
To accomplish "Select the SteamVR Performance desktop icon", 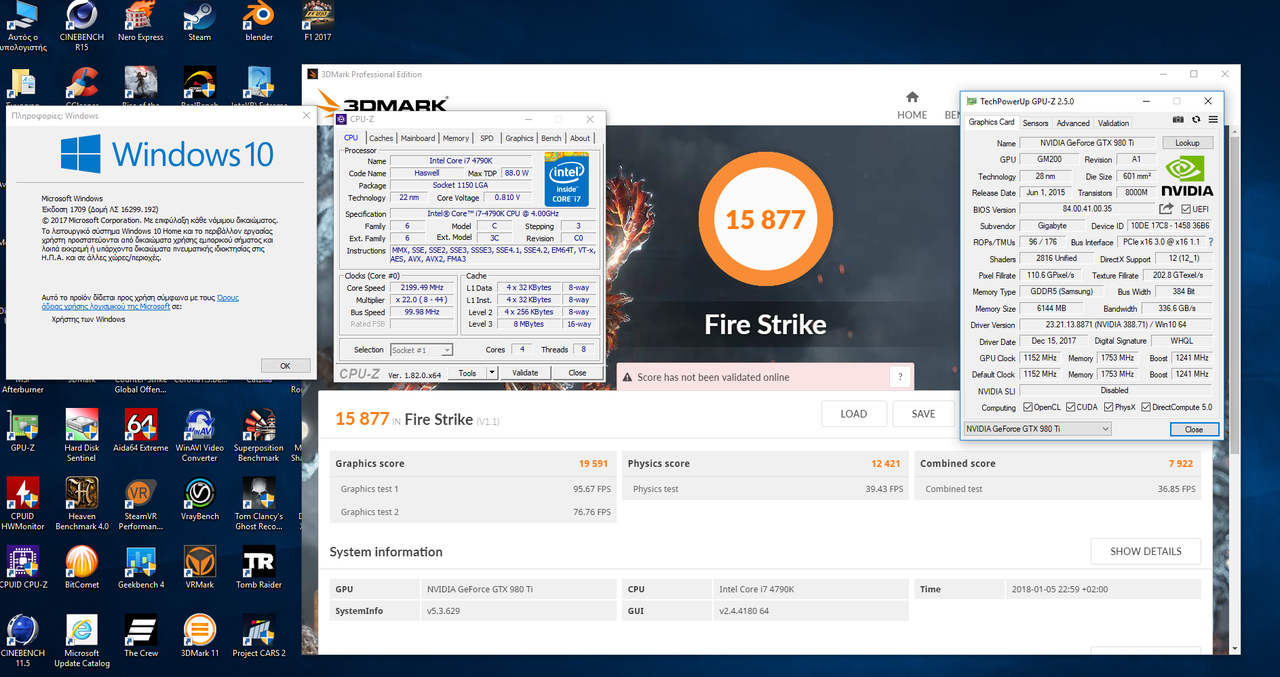I will (141, 504).
